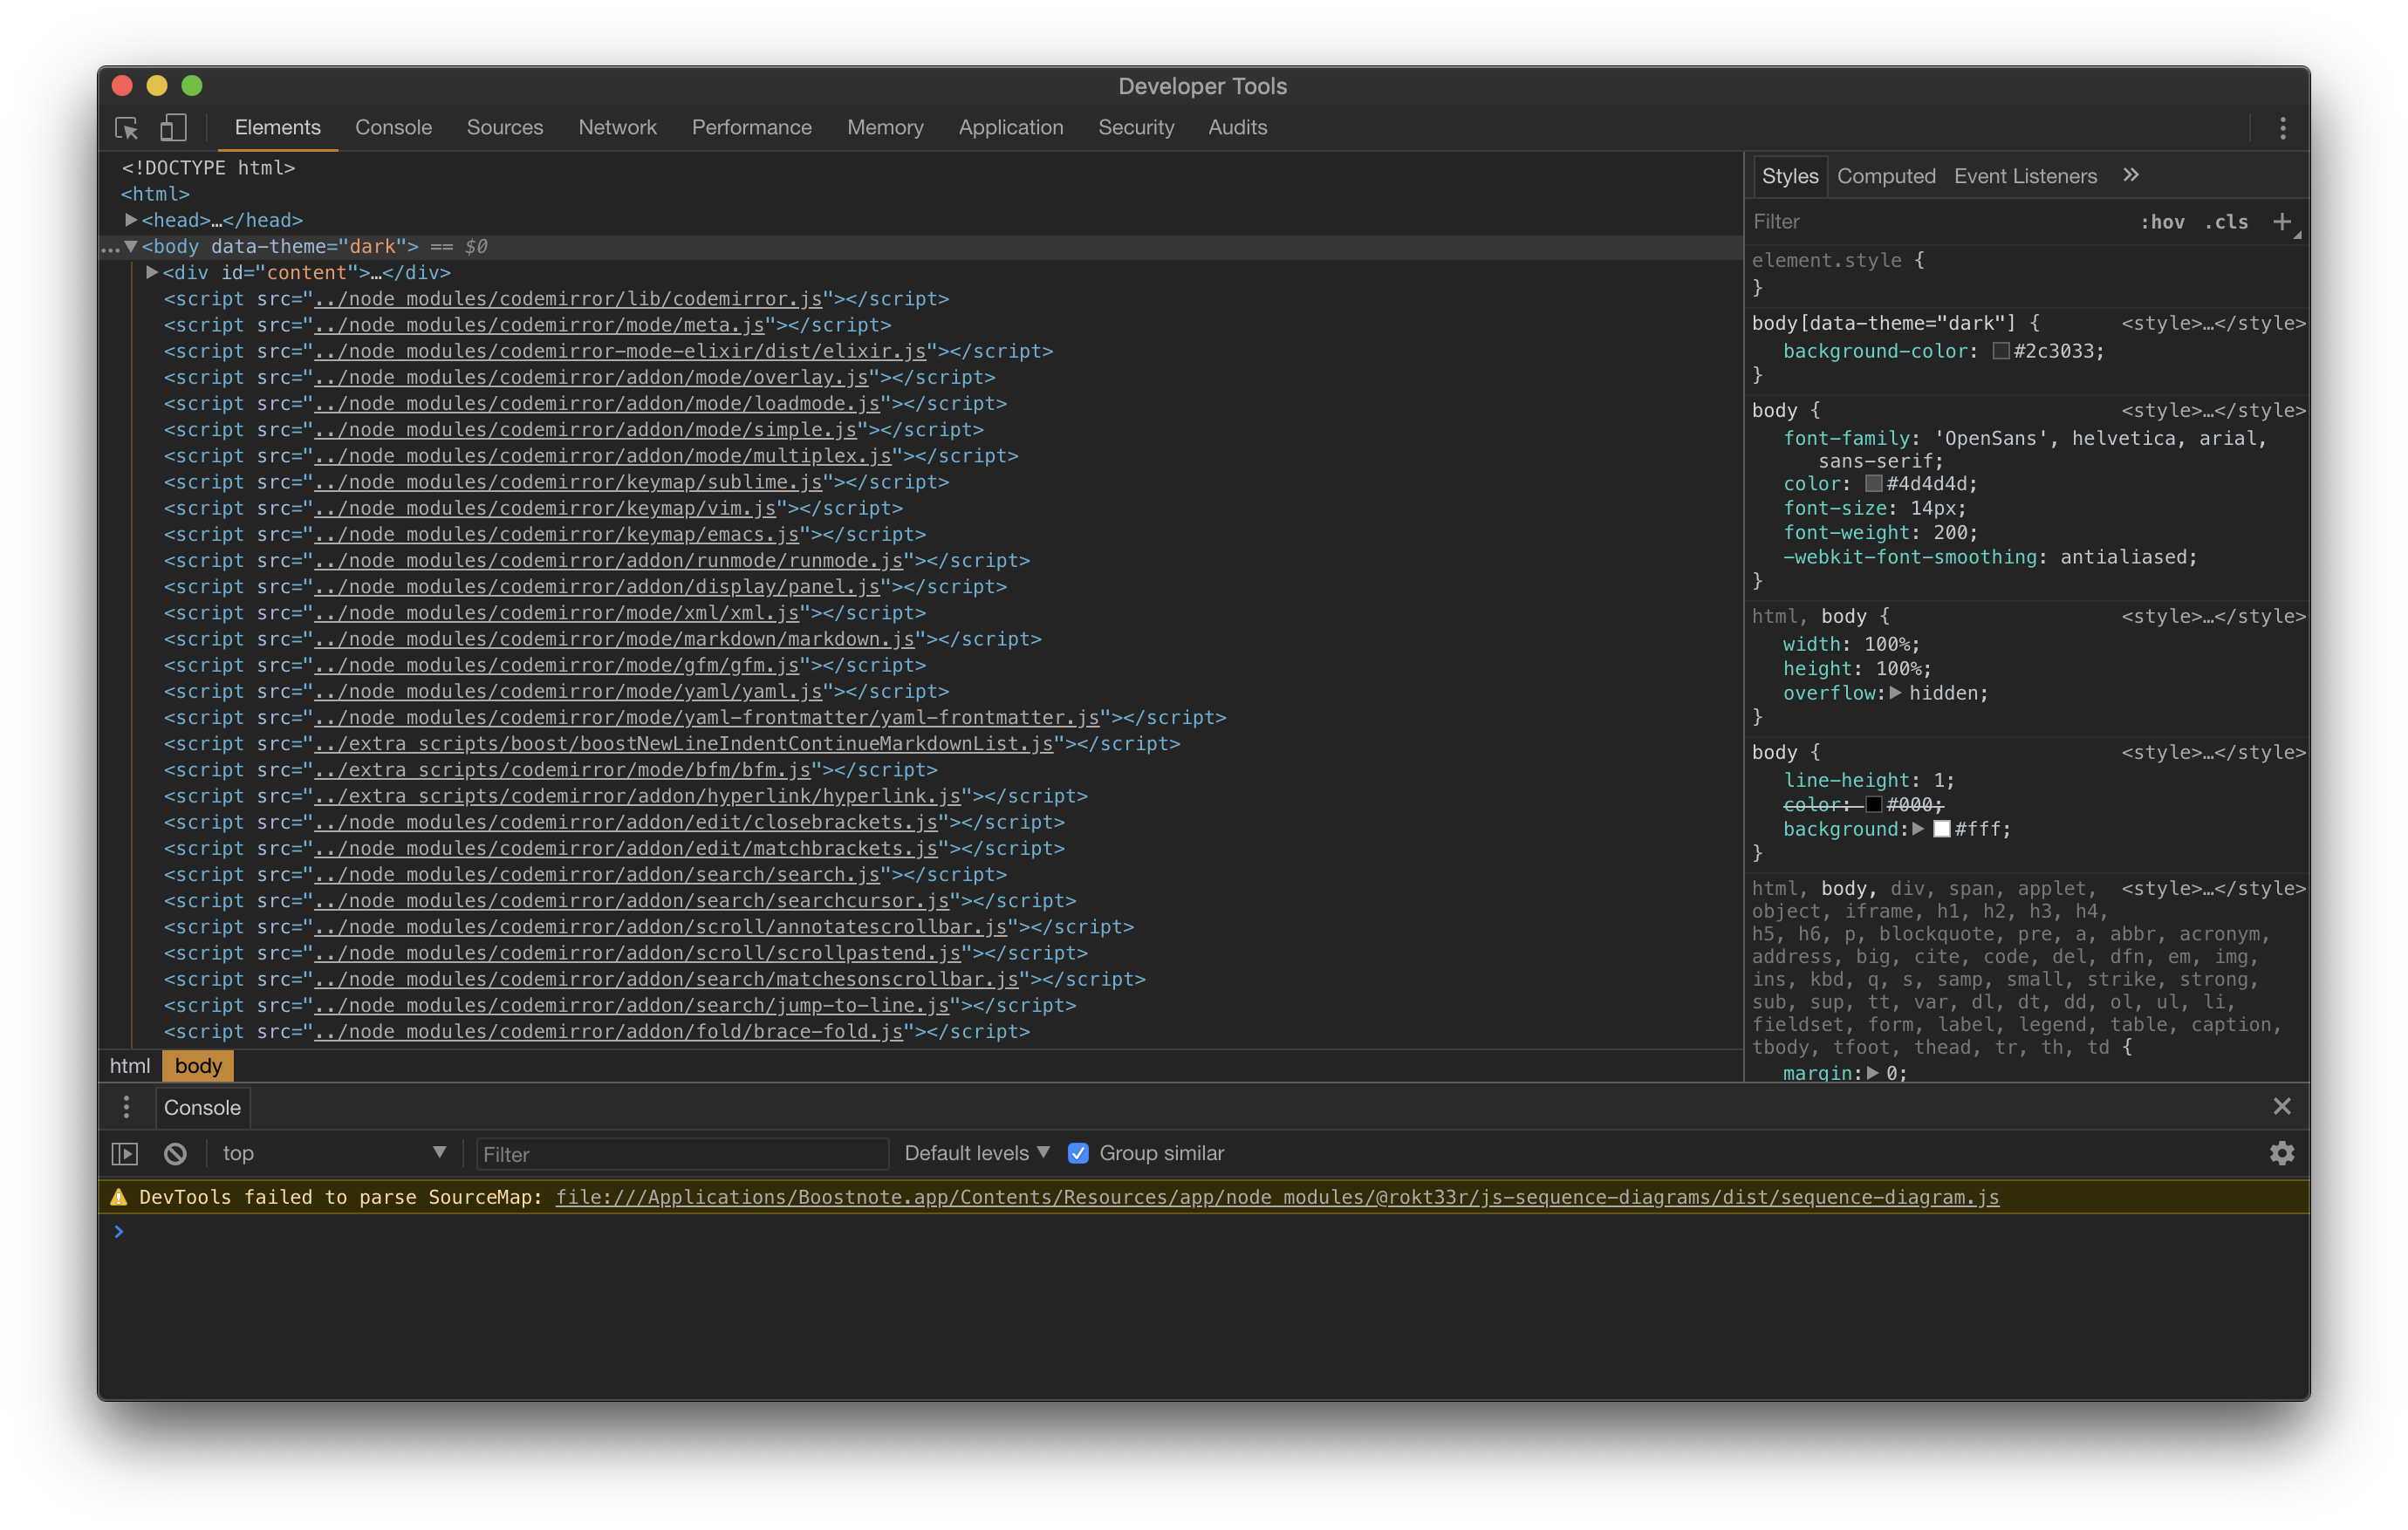Open the Computed styles tab

pyautogui.click(x=1886, y=175)
